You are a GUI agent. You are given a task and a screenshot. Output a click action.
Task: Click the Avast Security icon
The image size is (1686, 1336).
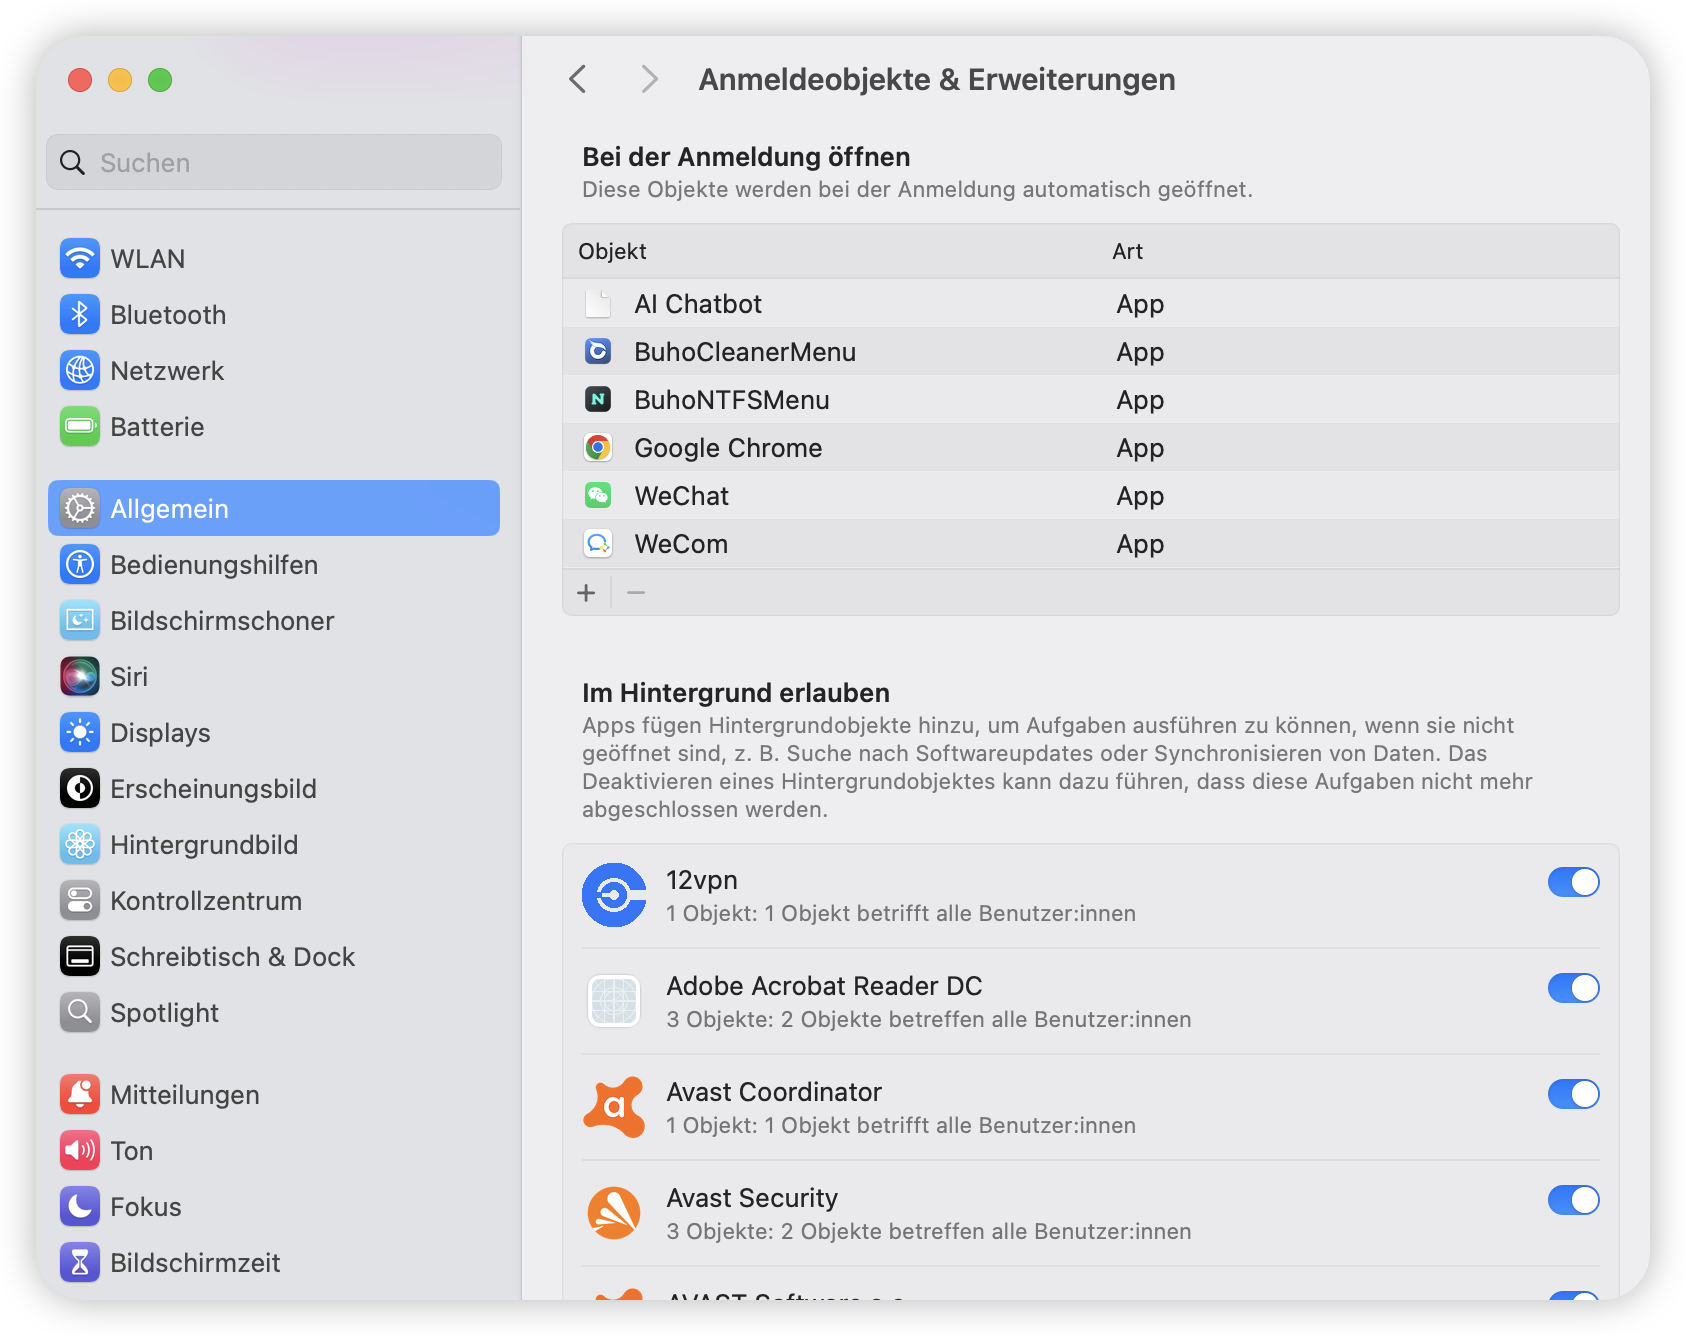[614, 1213]
